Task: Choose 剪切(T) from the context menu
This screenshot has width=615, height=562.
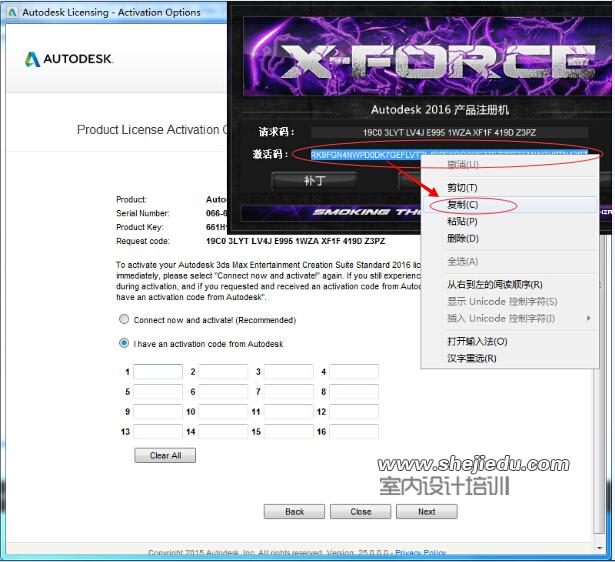Action: tap(510, 188)
